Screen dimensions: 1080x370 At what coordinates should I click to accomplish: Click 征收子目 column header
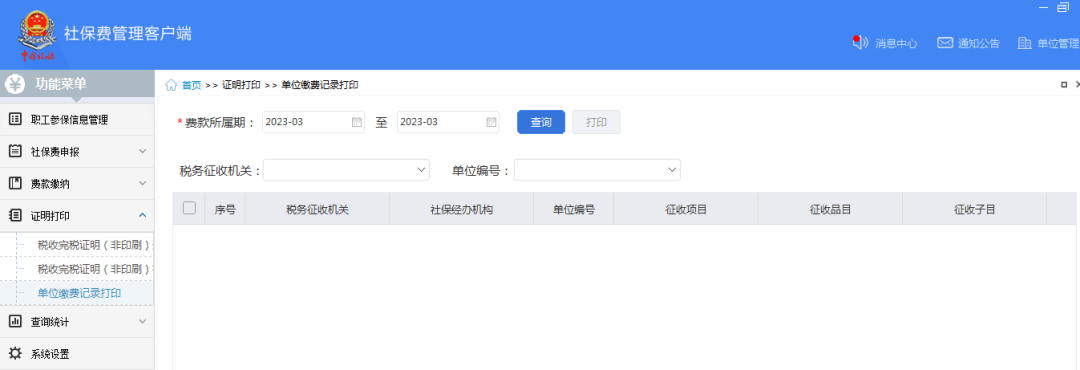coord(975,209)
